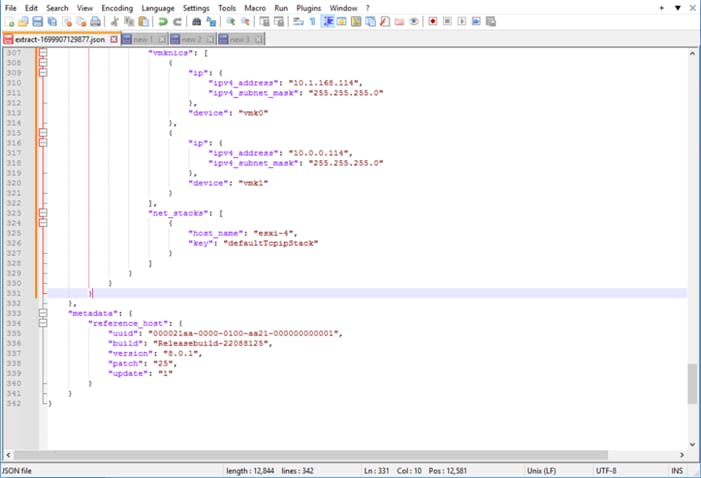
Task: Click the Replace toolbar icon
Action: click(x=211, y=21)
